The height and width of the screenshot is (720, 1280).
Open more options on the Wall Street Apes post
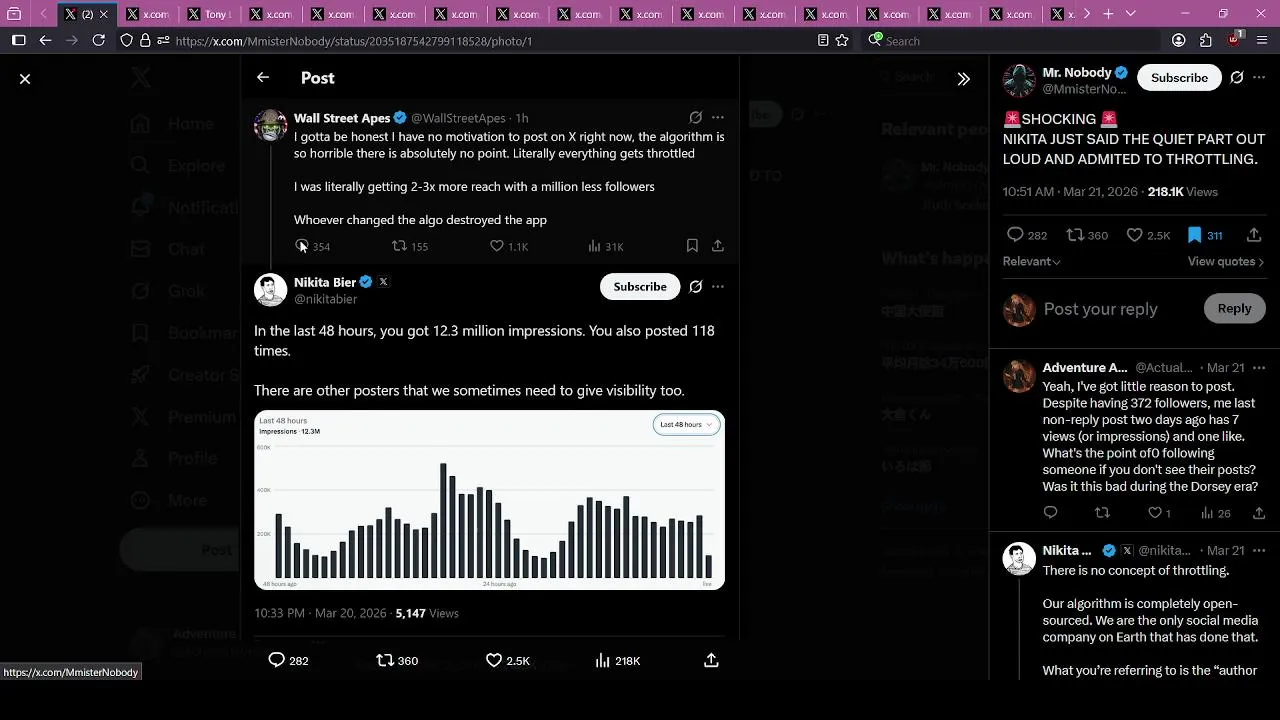(717, 117)
